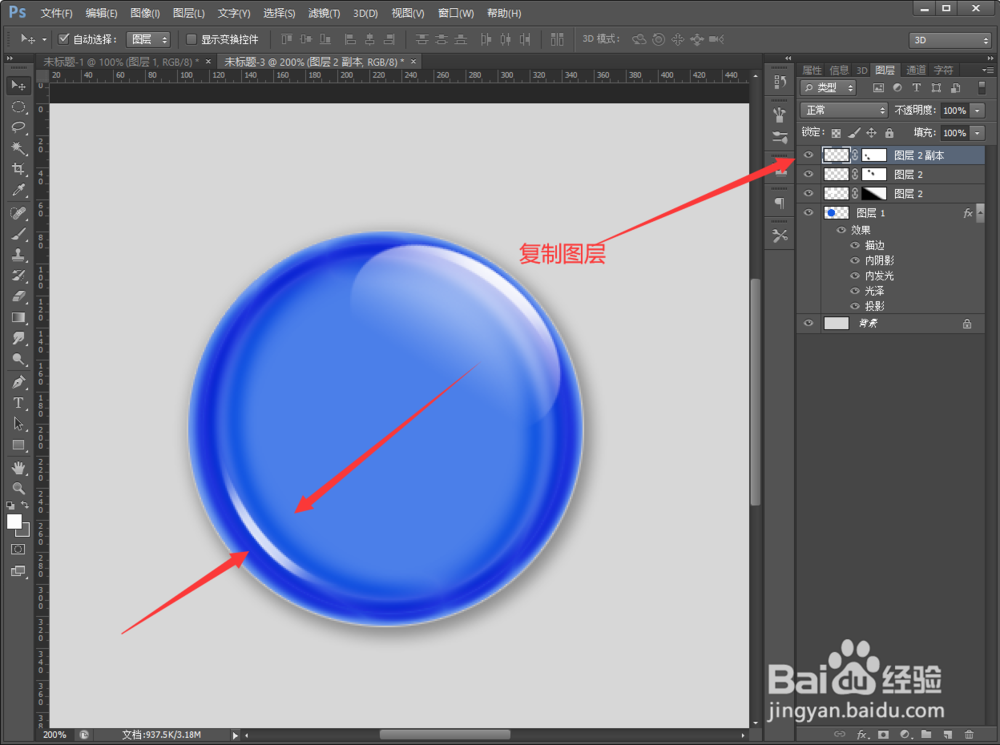Open the 不透明度 slider arrow
Screen dimensions: 1000x745
point(978,110)
